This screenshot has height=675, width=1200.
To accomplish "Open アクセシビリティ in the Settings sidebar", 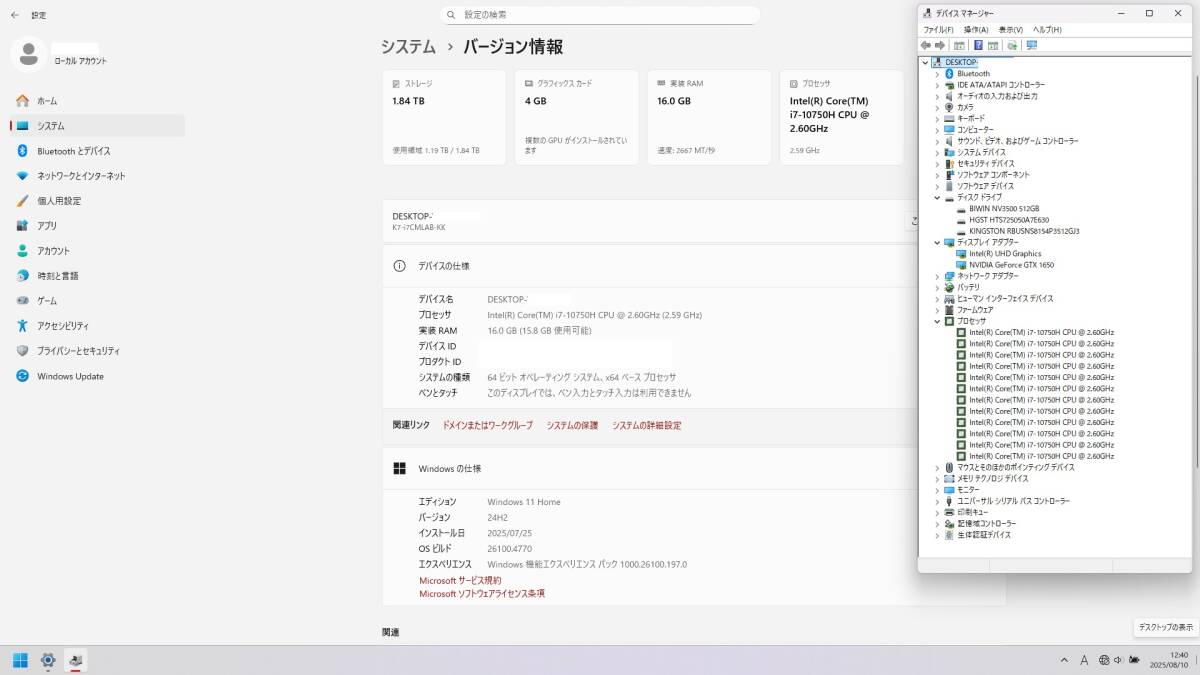I will [97, 326].
